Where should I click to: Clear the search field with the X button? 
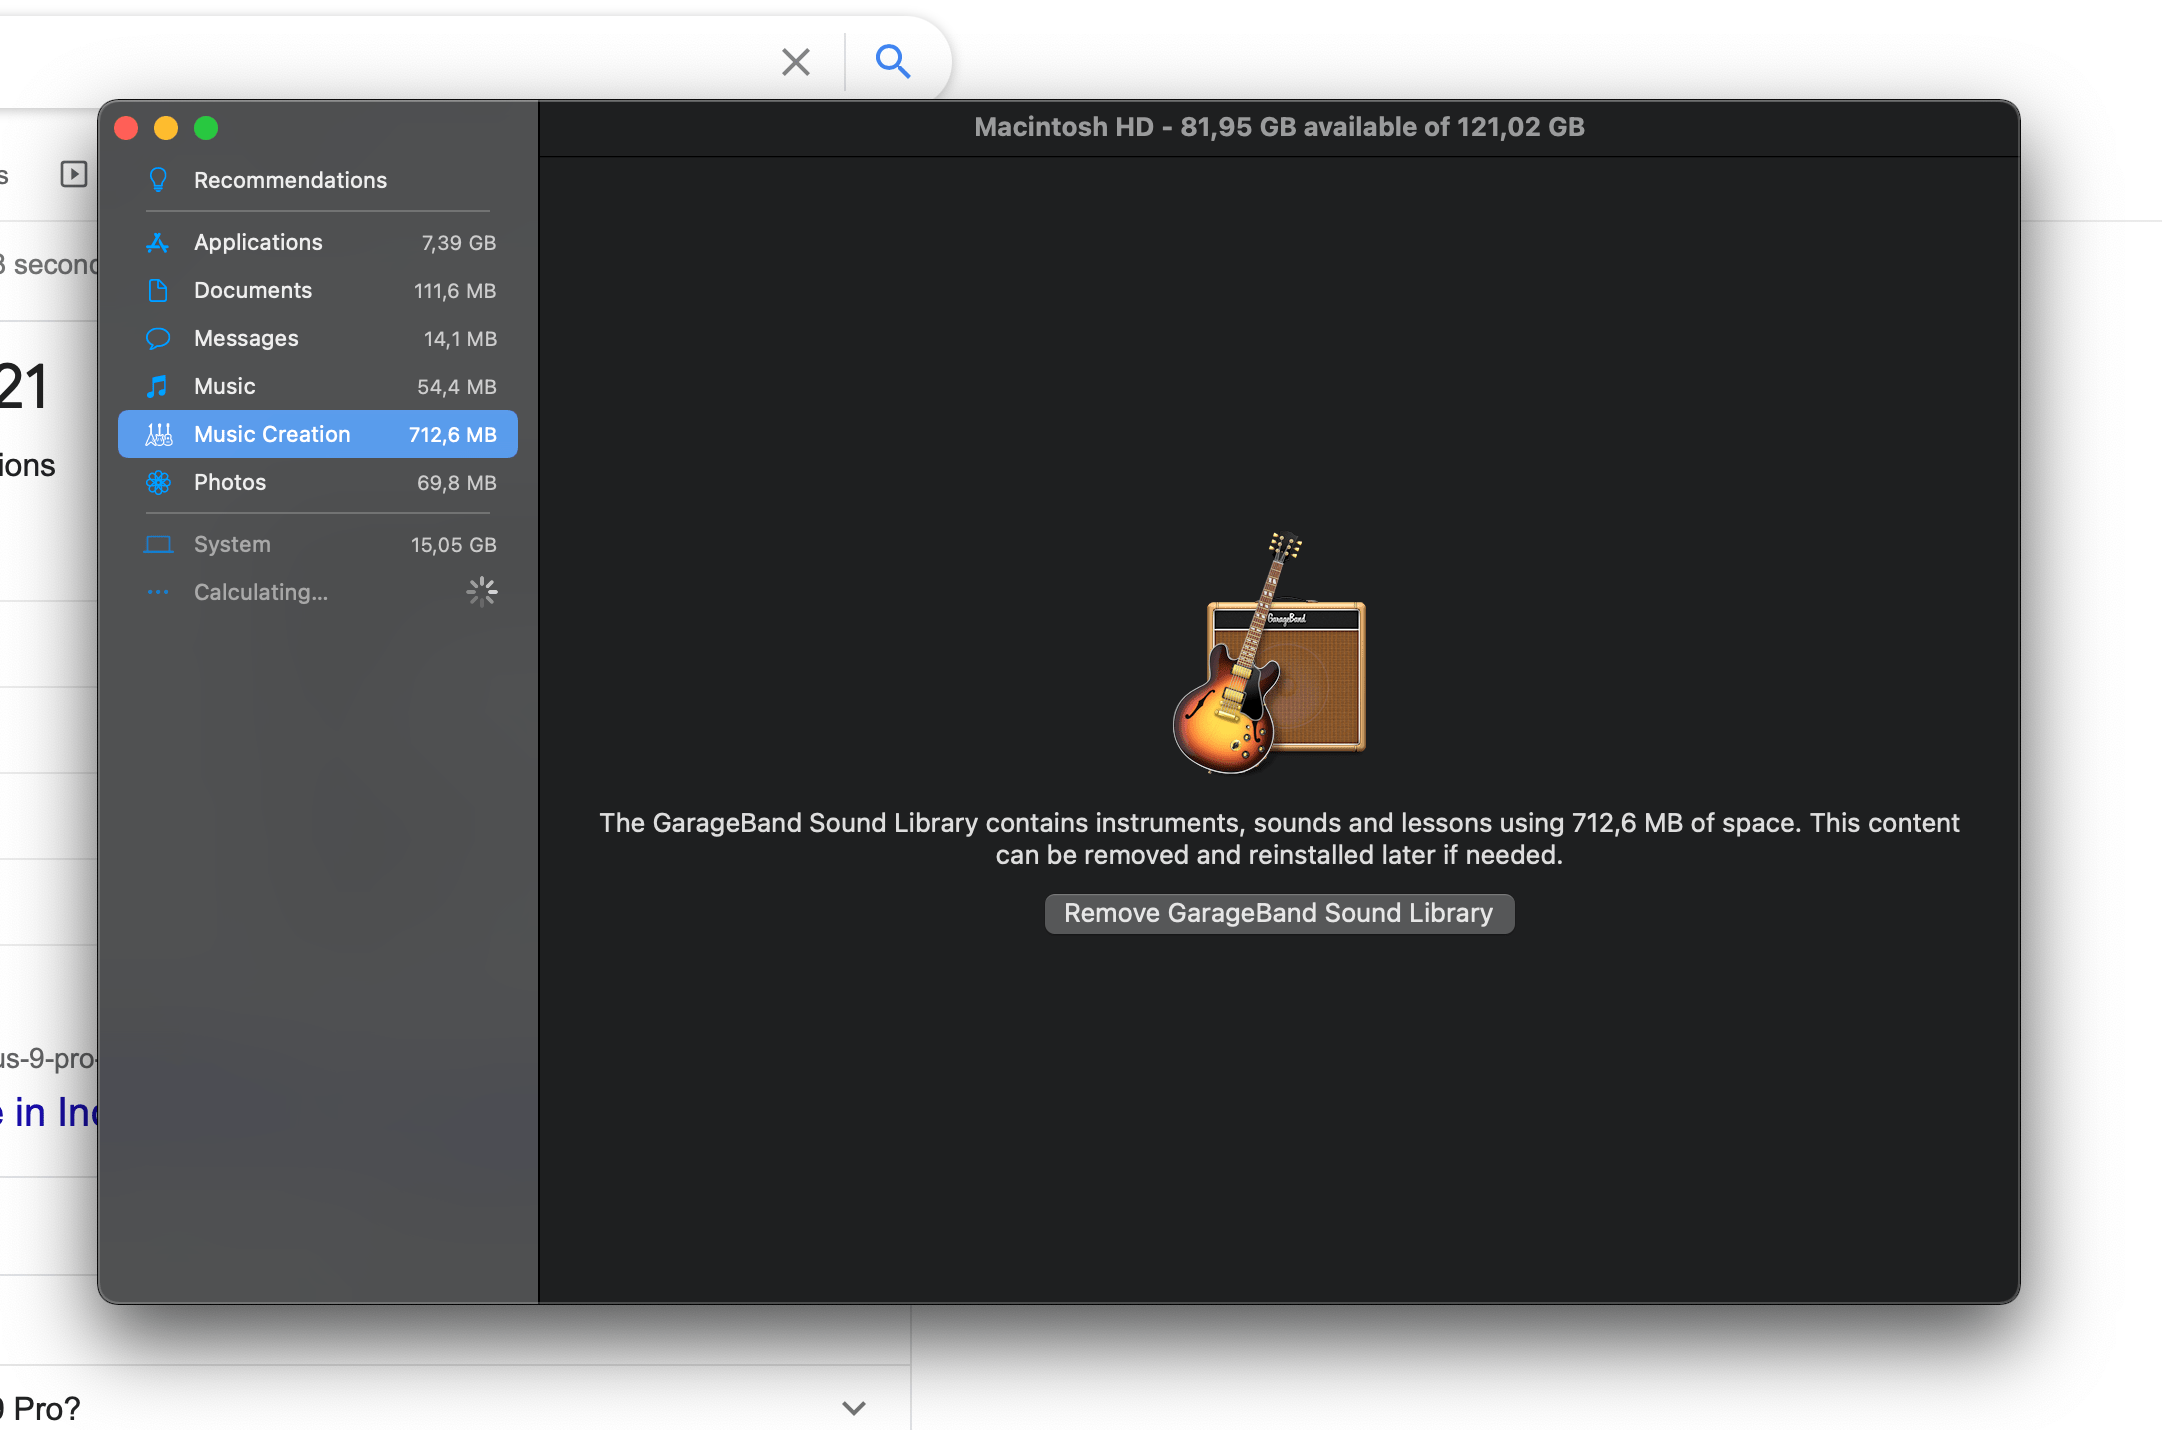(x=795, y=62)
